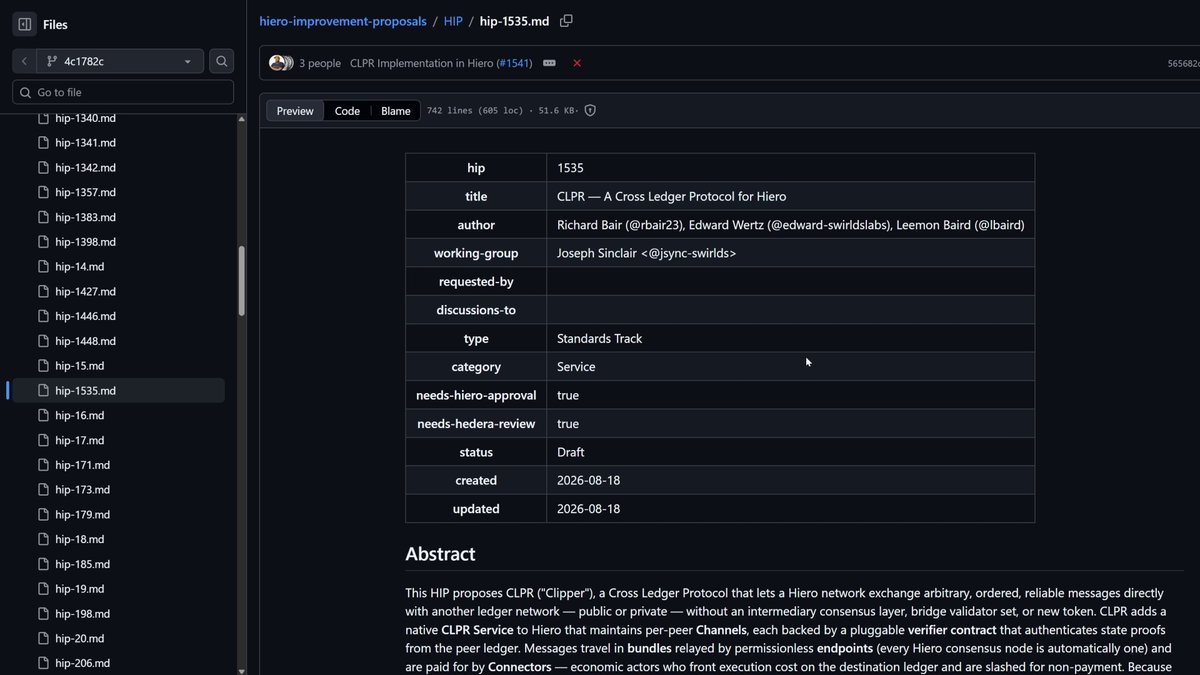The width and height of the screenshot is (1200, 675).
Task: Click the Joseph Sinclair working-group cell
Action: [790, 253]
